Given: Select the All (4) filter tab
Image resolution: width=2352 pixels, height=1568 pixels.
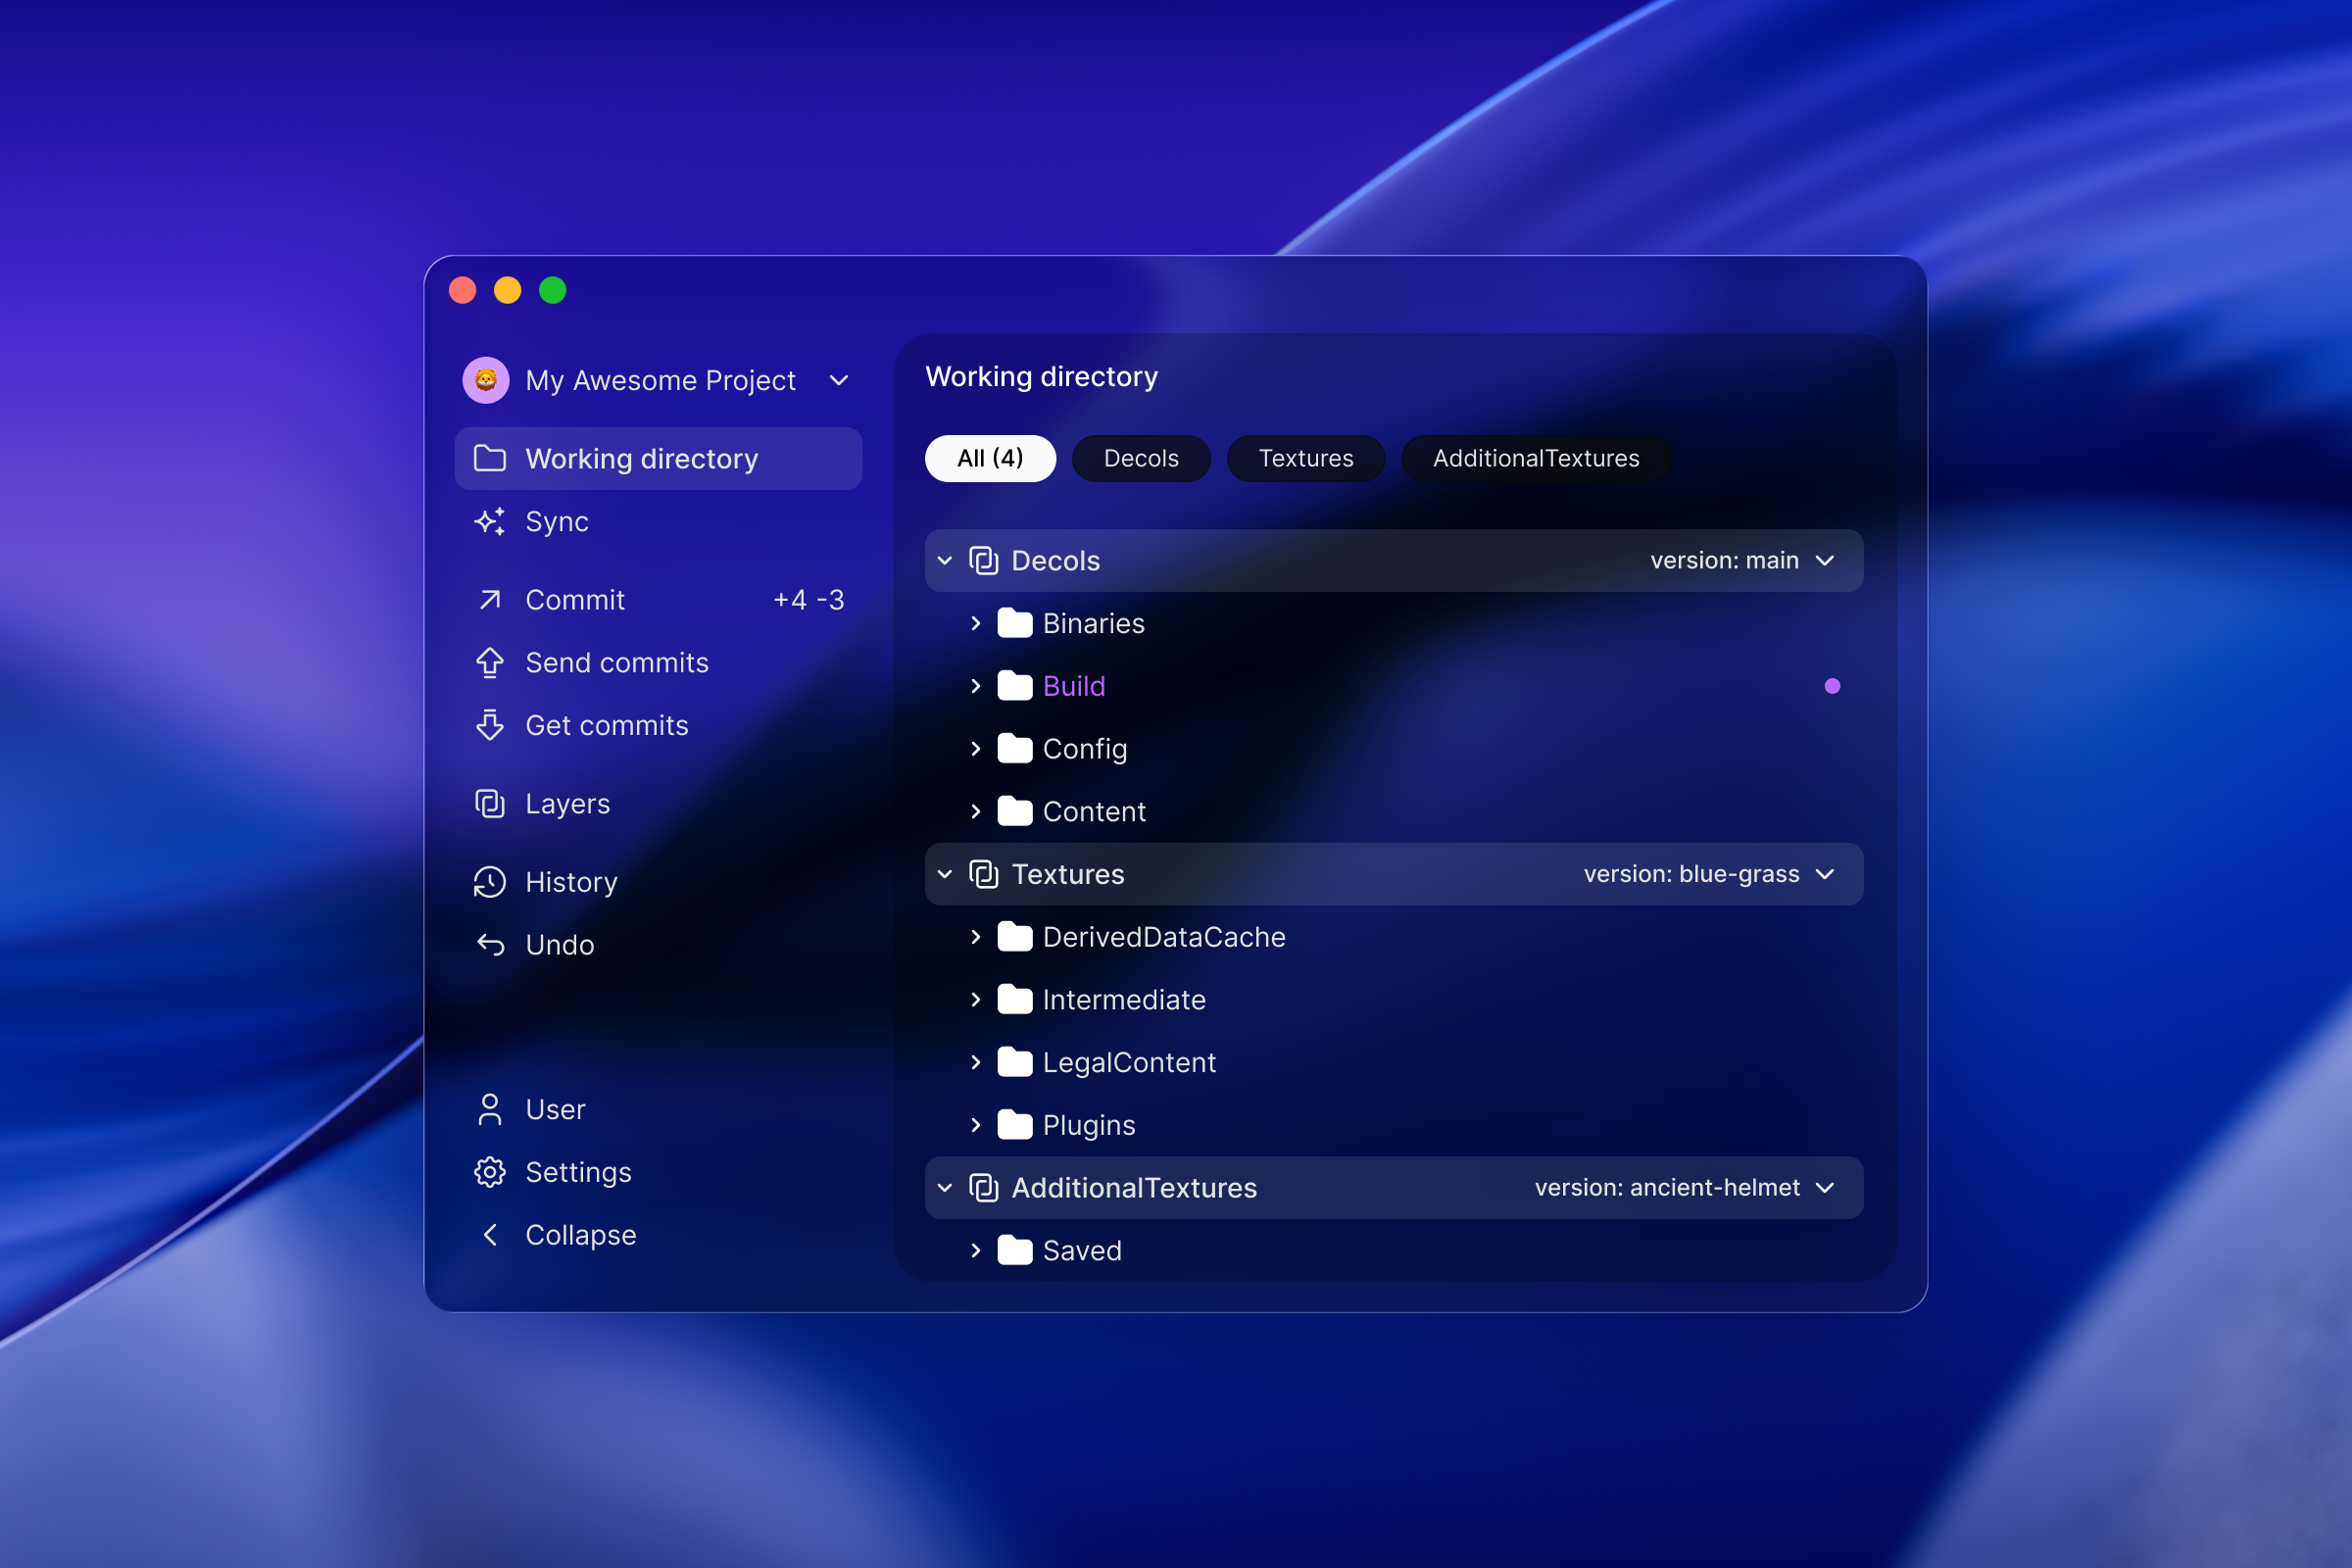Looking at the screenshot, I should 990,458.
